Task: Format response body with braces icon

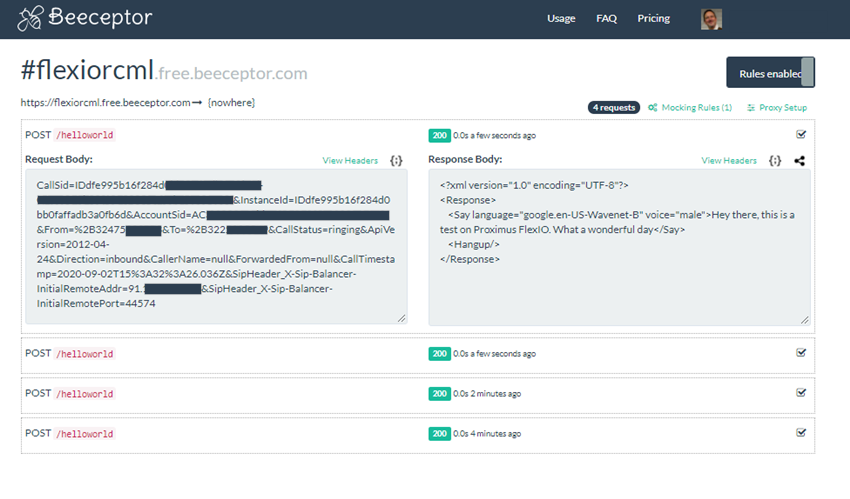Action: (775, 160)
